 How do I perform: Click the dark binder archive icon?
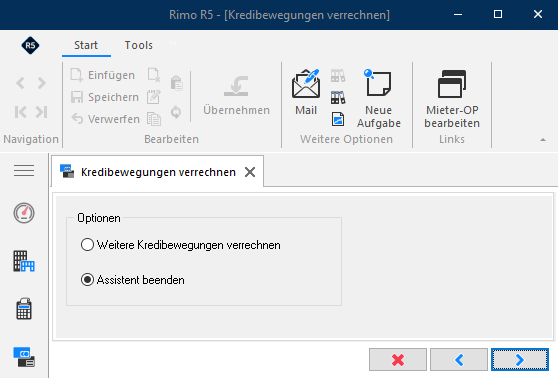pos(338,97)
